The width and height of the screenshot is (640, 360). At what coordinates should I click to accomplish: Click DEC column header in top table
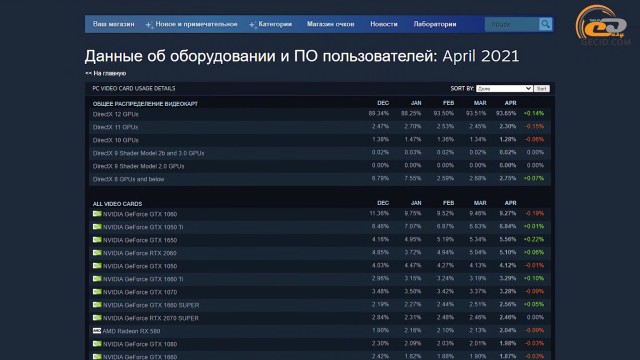point(383,103)
